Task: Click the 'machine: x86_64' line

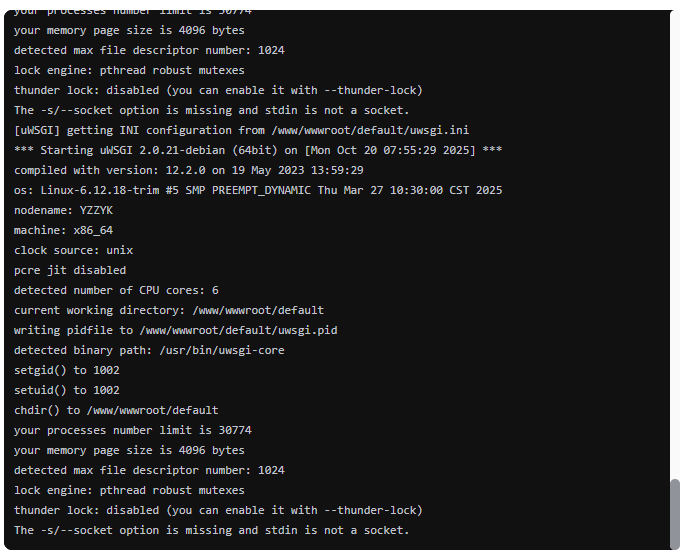Action: 64,230
